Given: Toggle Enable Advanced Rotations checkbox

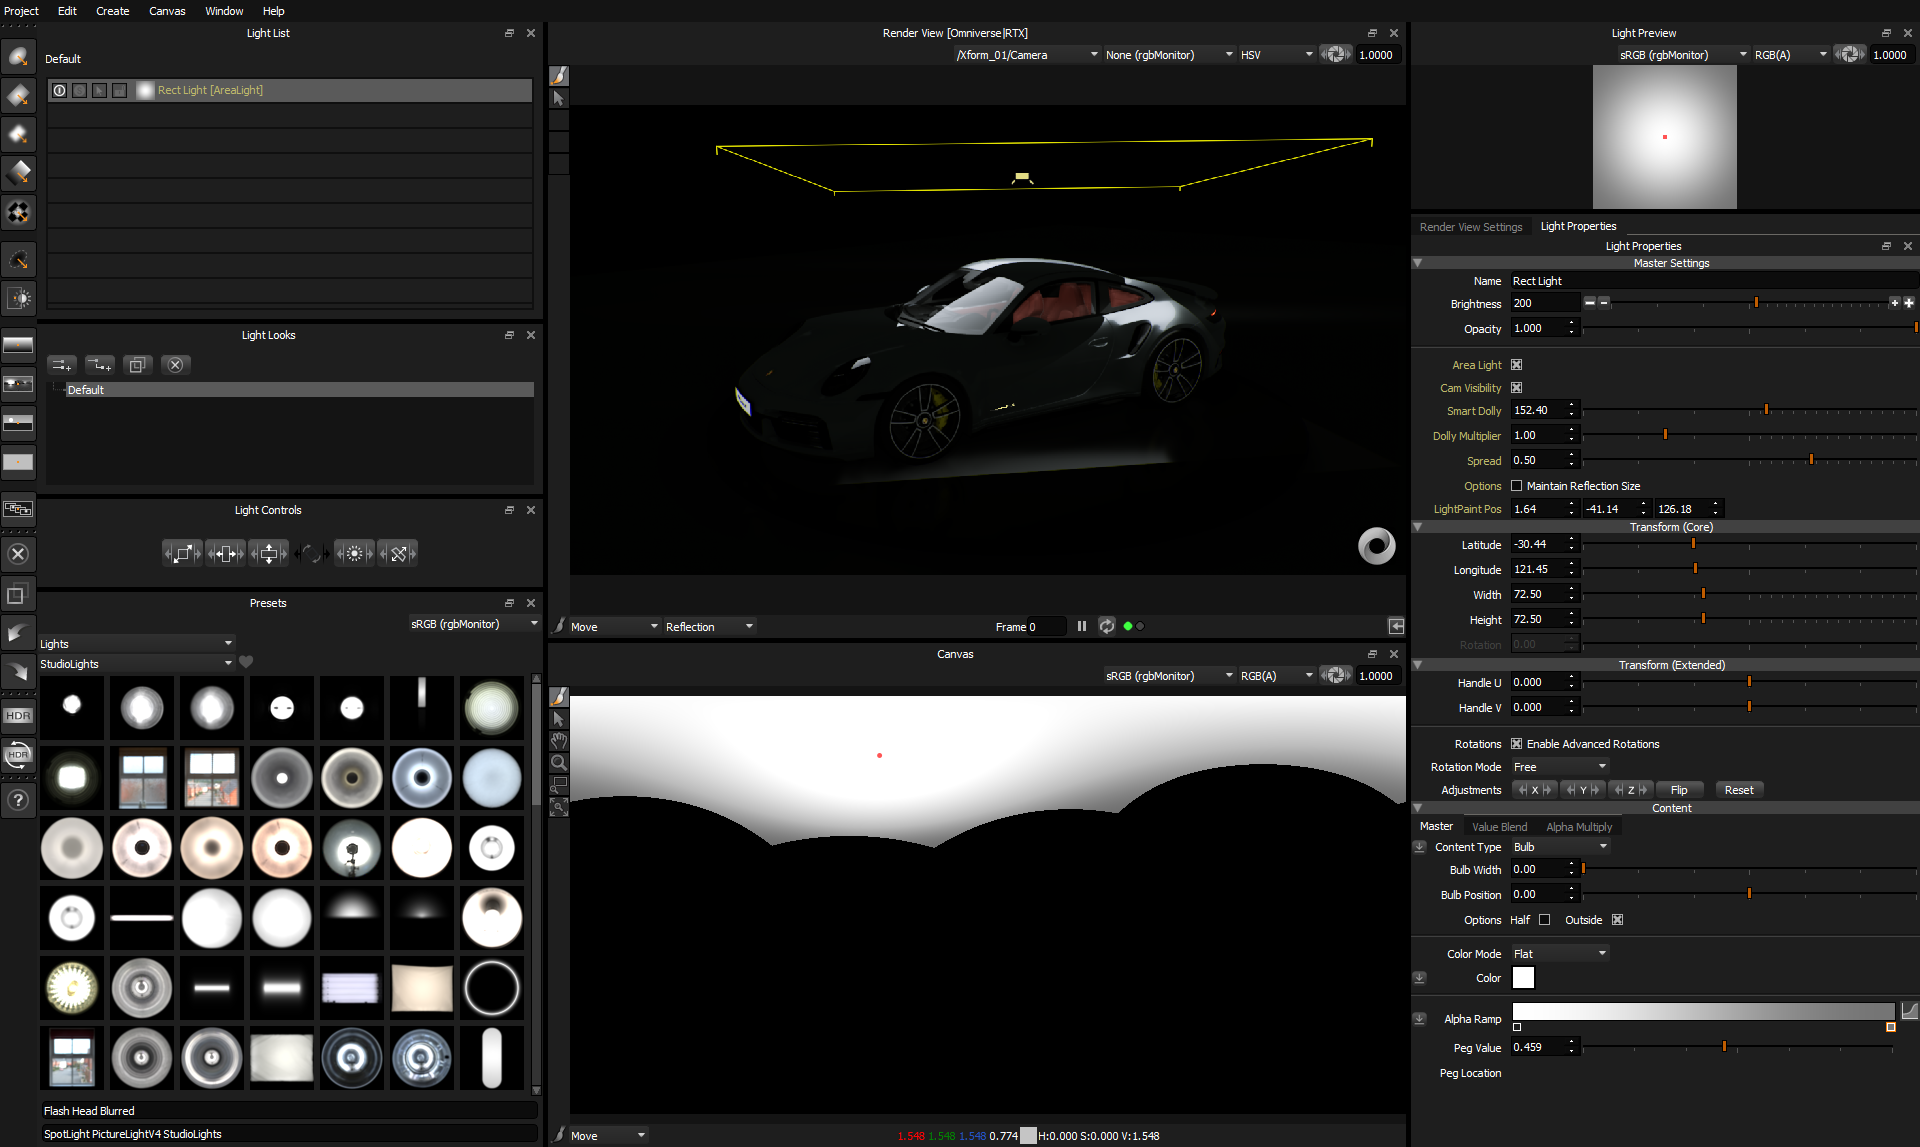Looking at the screenshot, I should pyautogui.click(x=1516, y=744).
